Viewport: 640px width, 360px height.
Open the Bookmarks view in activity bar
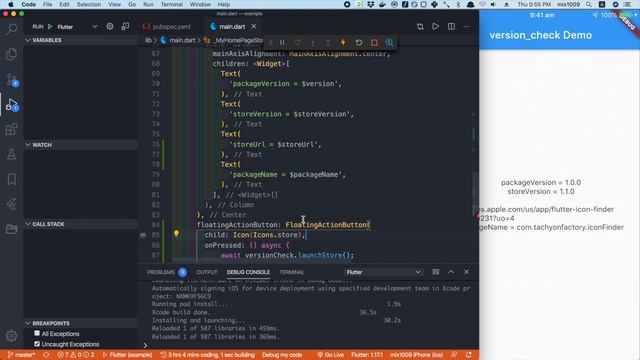pyautogui.click(x=11, y=179)
